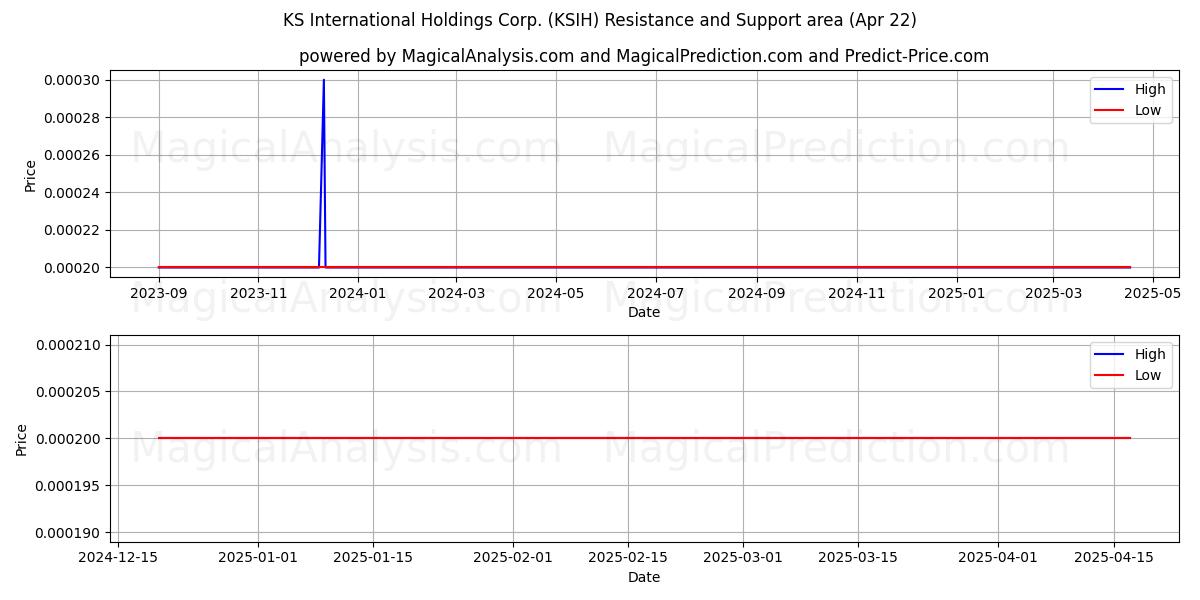Click the 2025-03-01 x-axis tick label
This screenshot has height=600, width=1200.
click(x=743, y=558)
